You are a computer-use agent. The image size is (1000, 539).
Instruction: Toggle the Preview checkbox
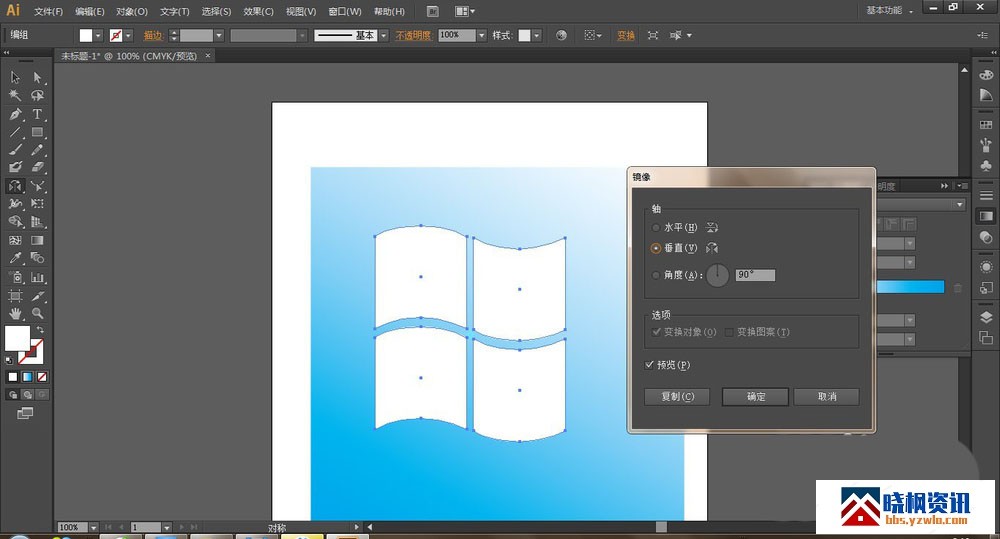pos(649,365)
